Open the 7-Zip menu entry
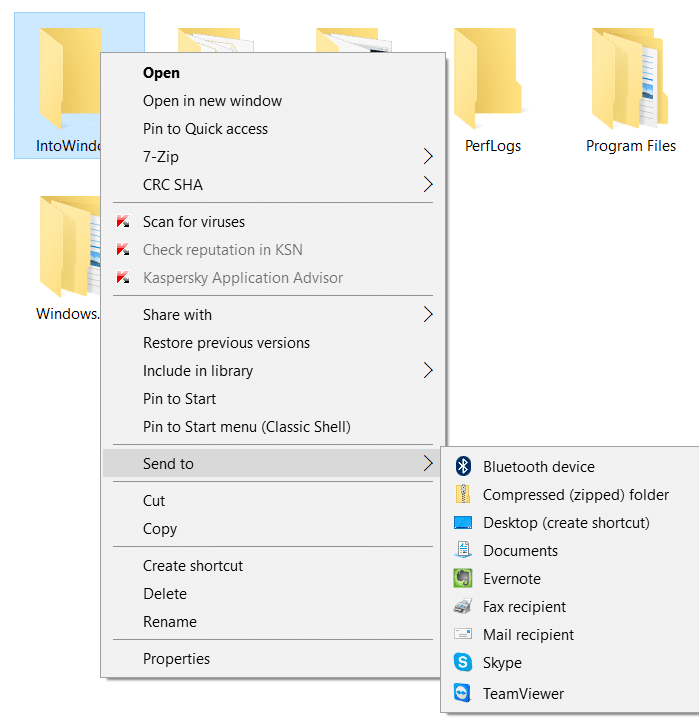699x720 pixels. pyautogui.click(x=273, y=157)
